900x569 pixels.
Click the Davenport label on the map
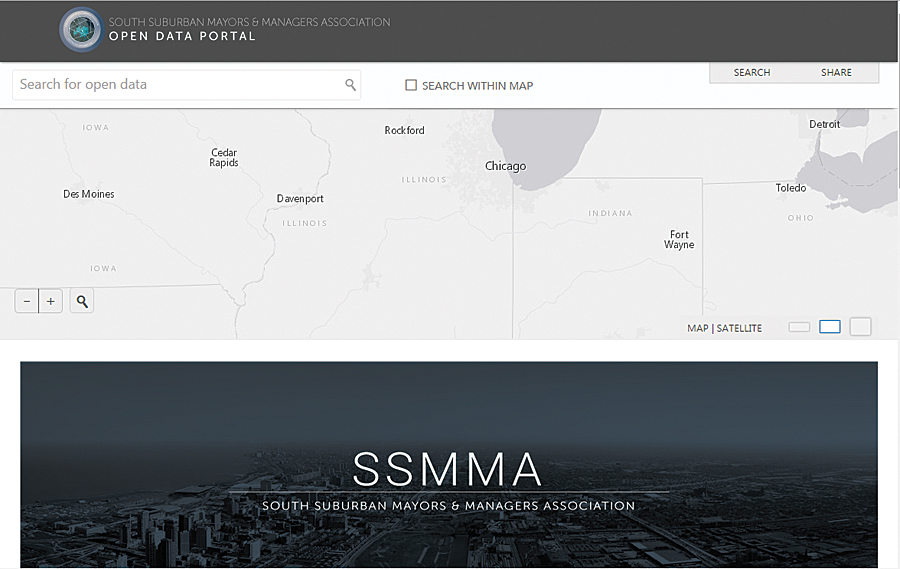tap(300, 199)
